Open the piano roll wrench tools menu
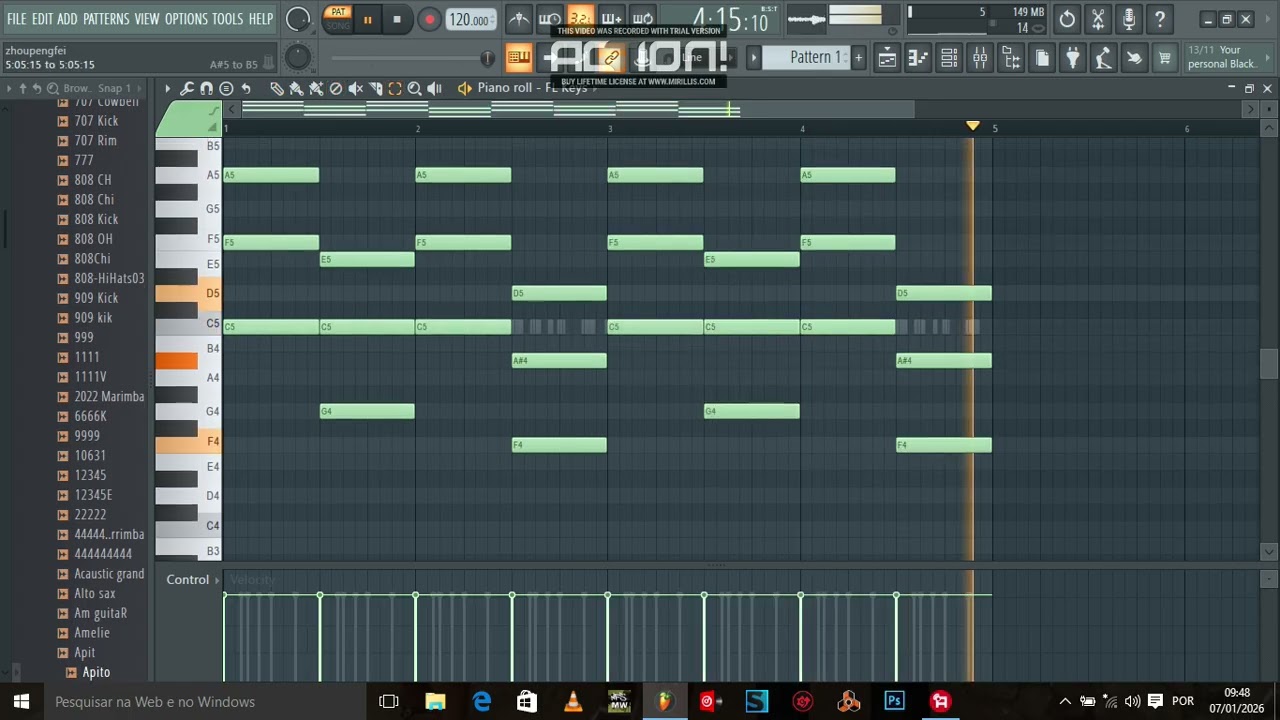The image size is (1280, 720). point(187,88)
